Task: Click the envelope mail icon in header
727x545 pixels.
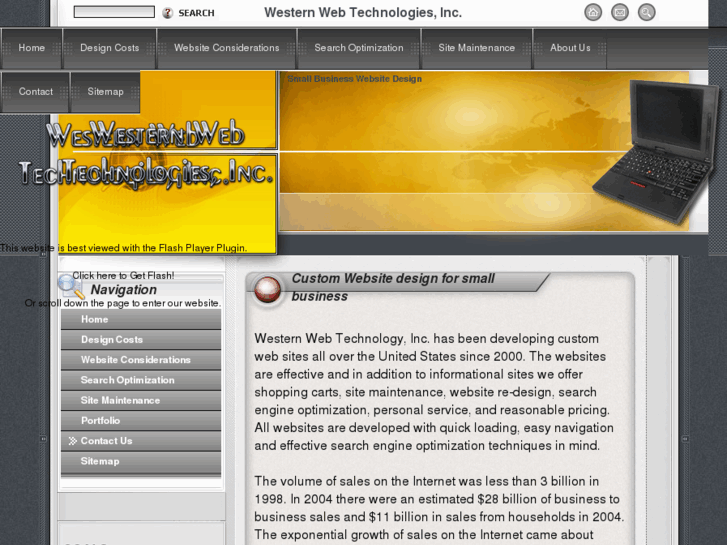Action: coord(619,13)
